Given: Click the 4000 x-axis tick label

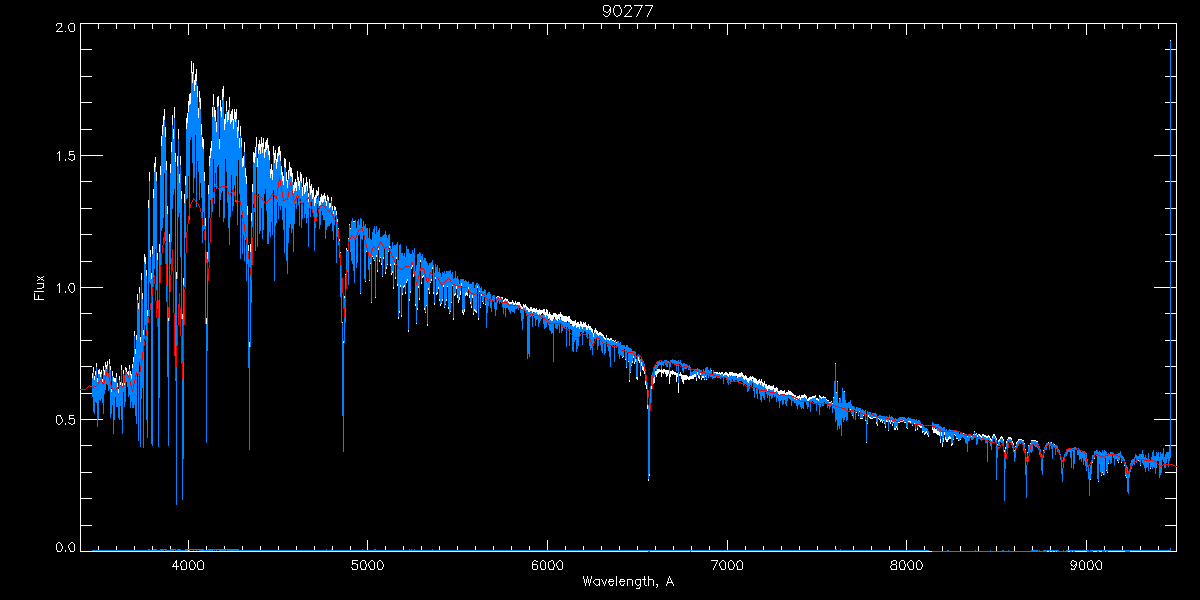Looking at the screenshot, I should [x=187, y=564].
